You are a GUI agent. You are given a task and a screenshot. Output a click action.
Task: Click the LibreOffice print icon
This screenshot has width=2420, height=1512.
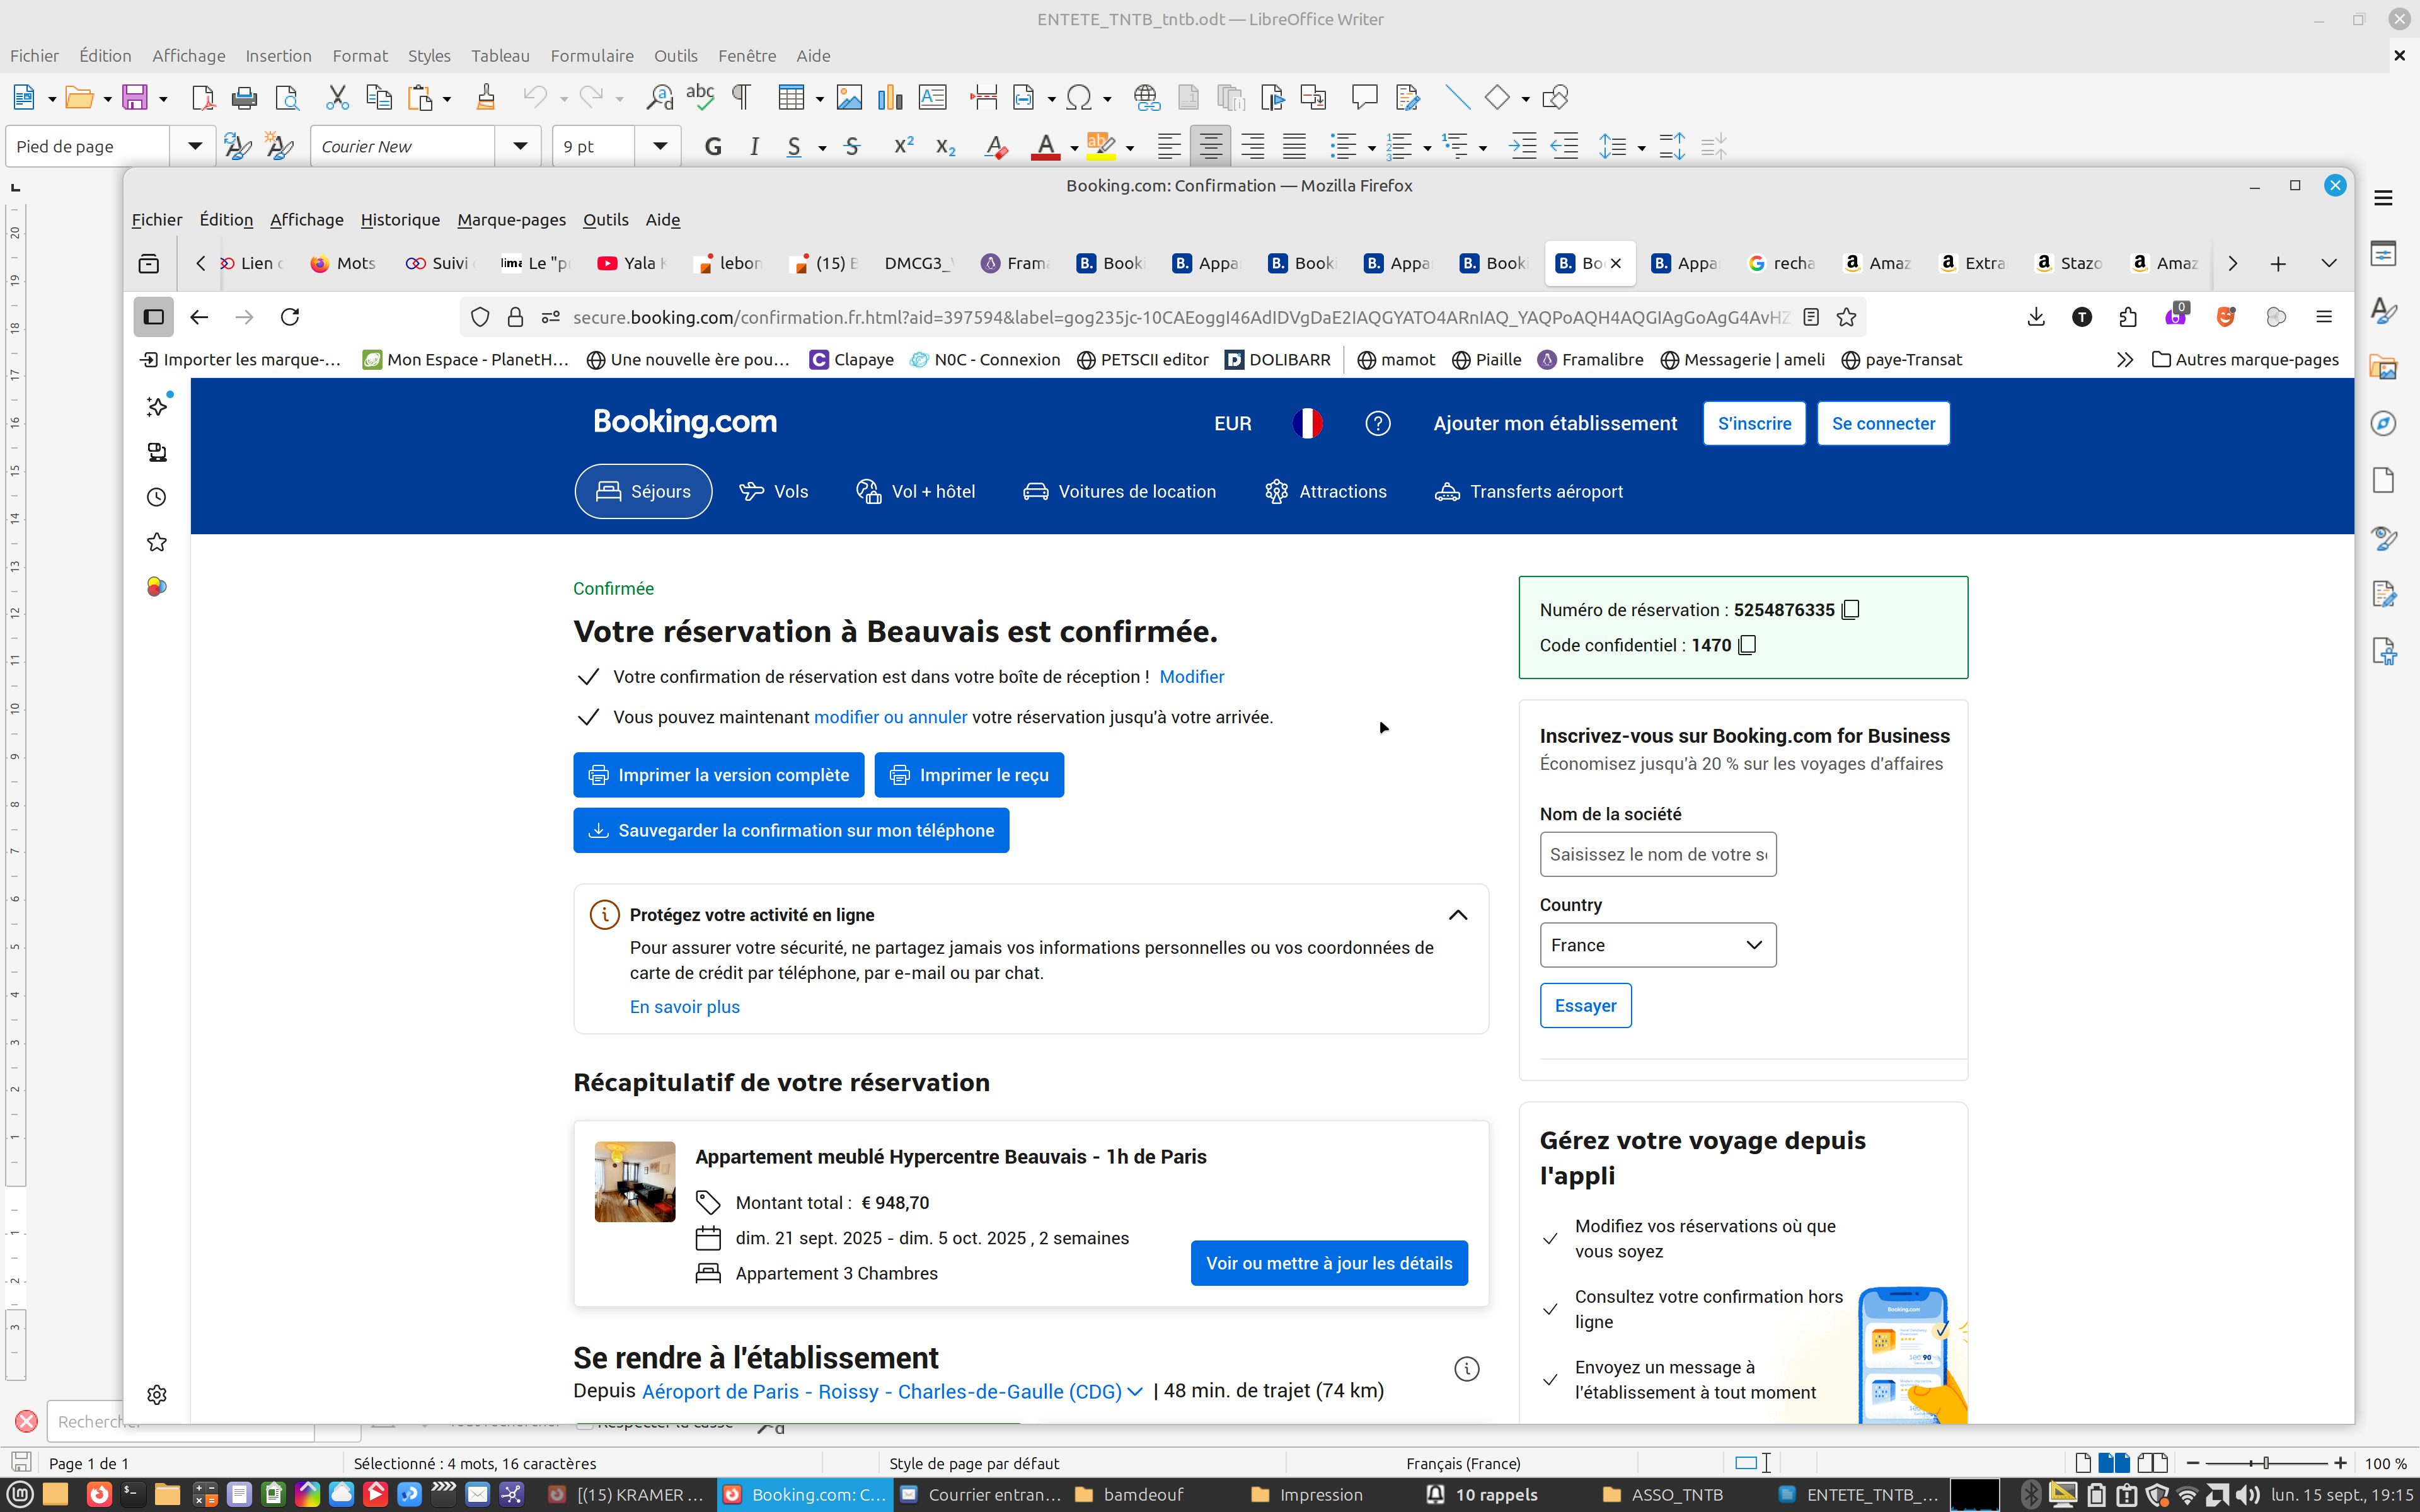coord(244,98)
